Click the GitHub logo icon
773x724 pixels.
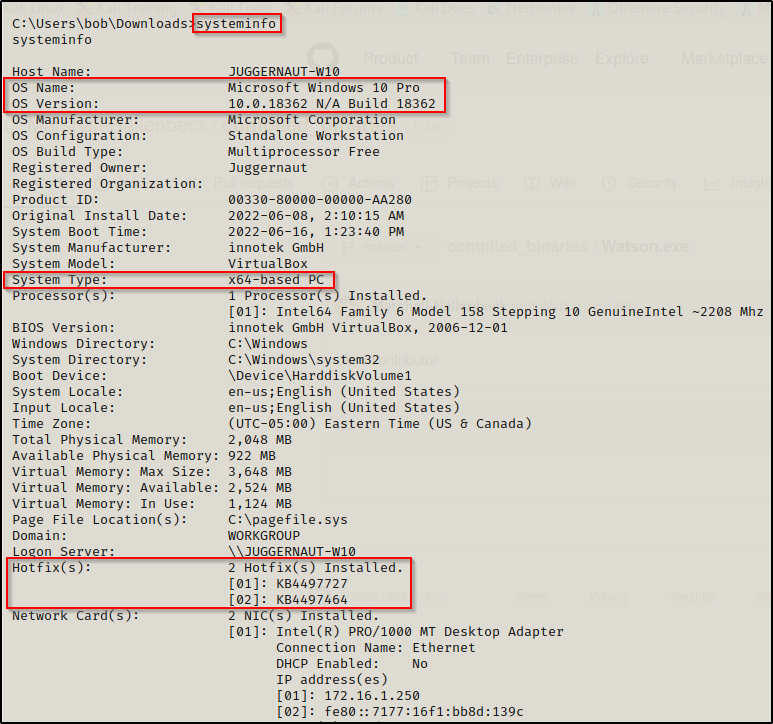(322, 58)
